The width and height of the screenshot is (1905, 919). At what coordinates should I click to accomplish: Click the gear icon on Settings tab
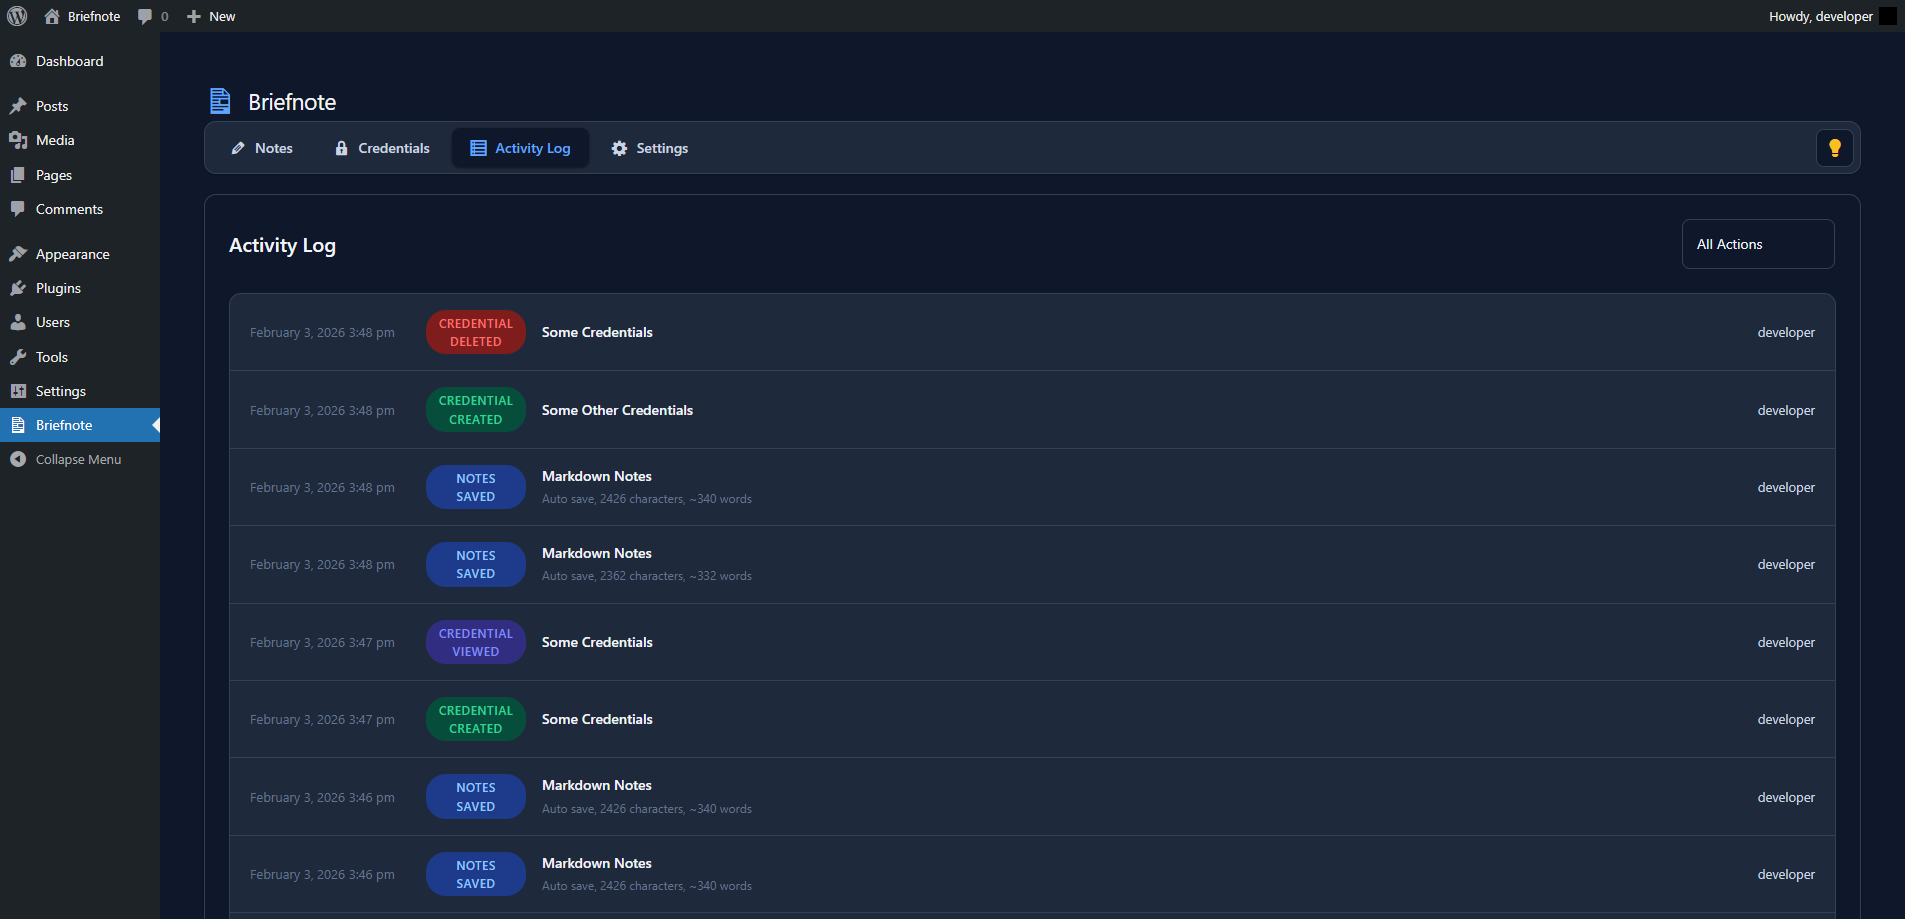[x=620, y=148]
